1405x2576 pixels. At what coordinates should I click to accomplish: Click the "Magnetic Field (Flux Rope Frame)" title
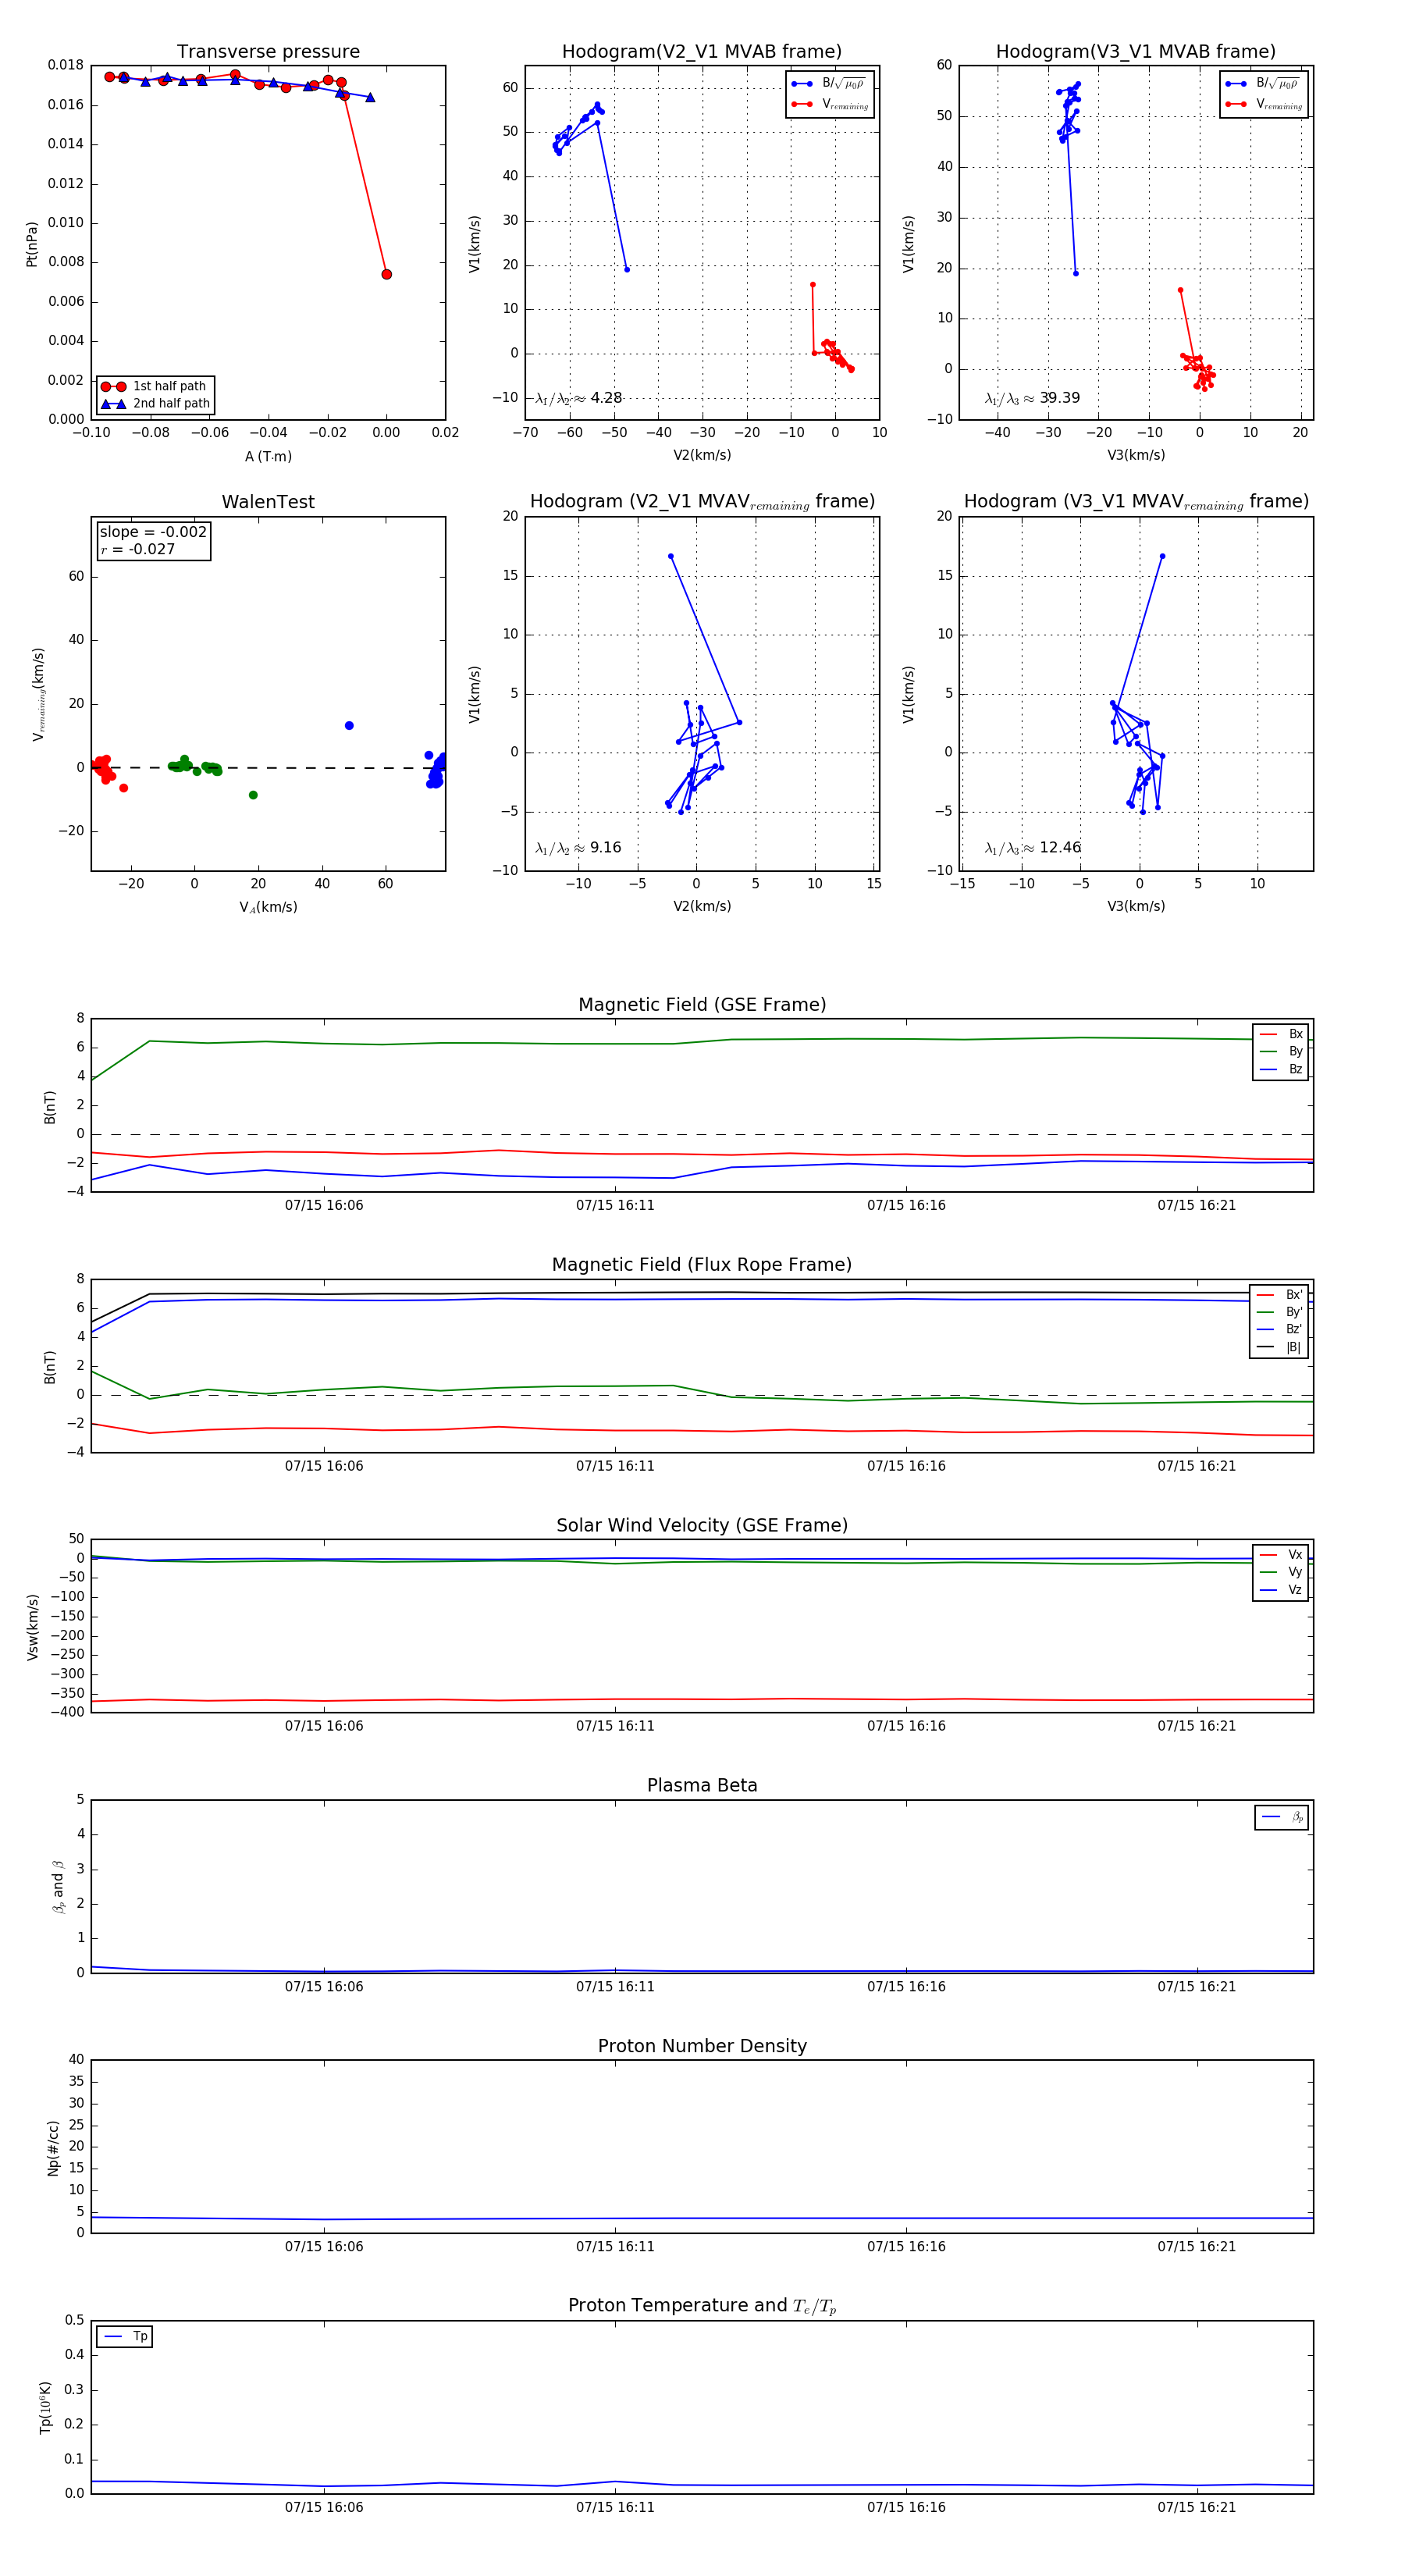(702, 1264)
